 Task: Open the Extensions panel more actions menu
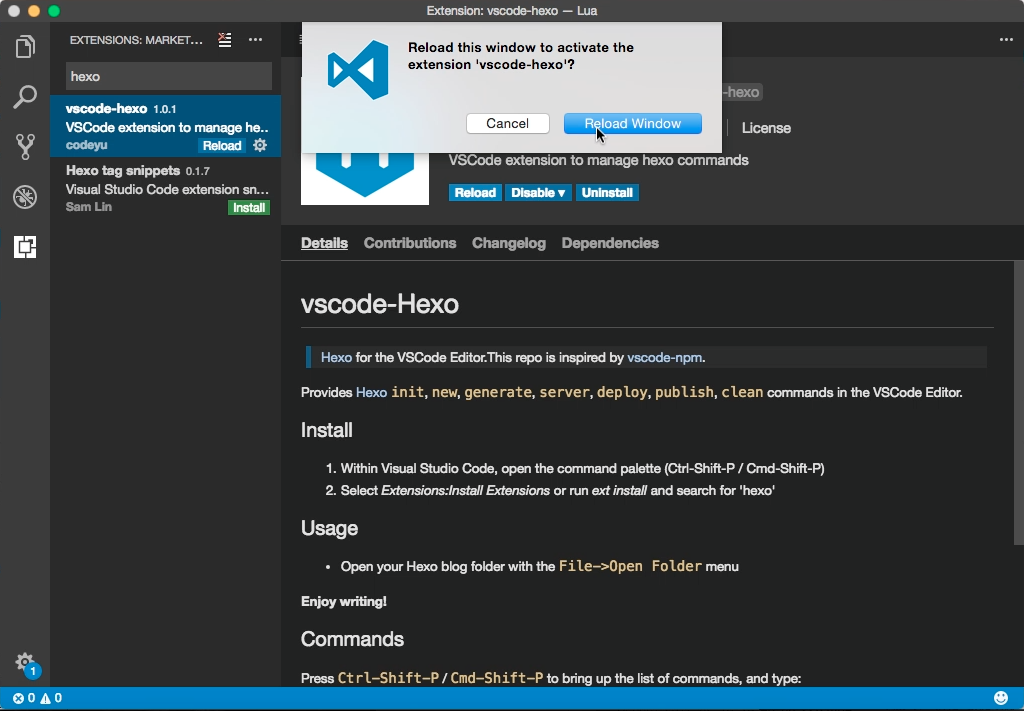pos(255,40)
